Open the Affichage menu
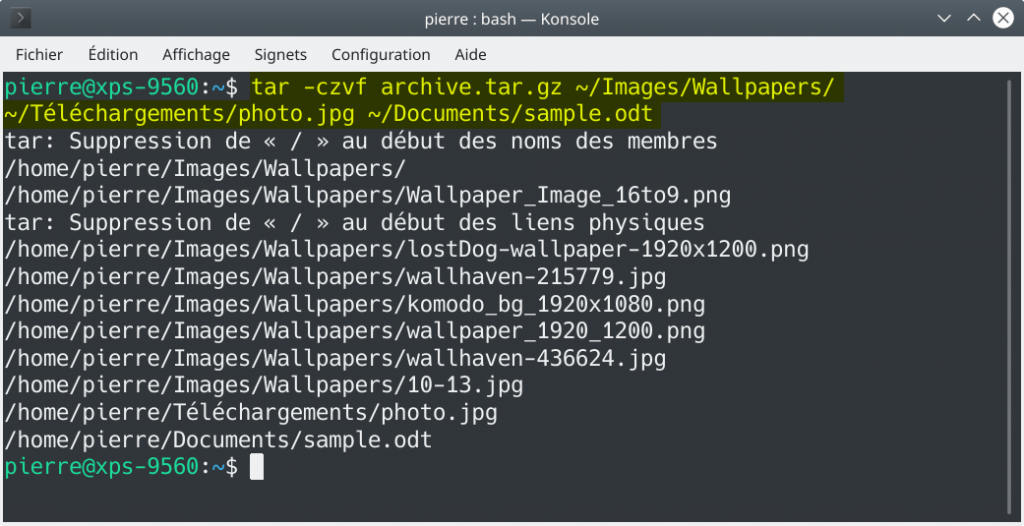1024x526 pixels. 196,55
